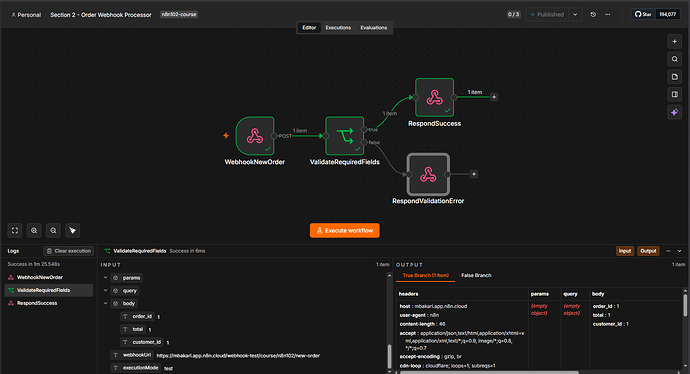Click the order_id field in input body
The image size is (690, 374).
click(x=138, y=316)
